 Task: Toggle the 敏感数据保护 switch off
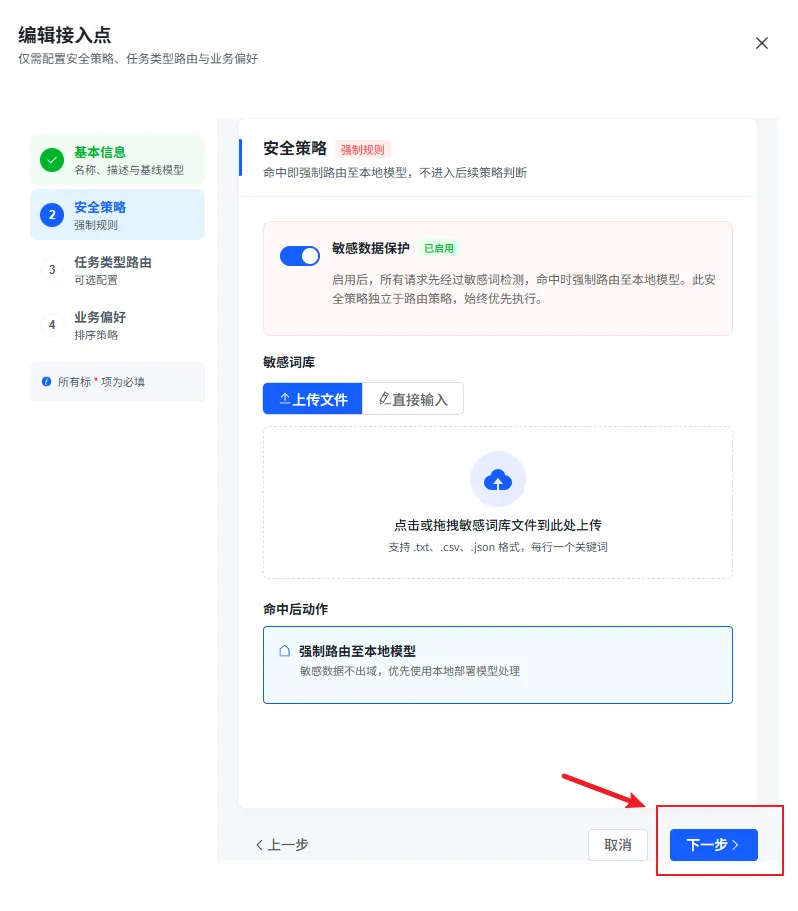click(300, 256)
